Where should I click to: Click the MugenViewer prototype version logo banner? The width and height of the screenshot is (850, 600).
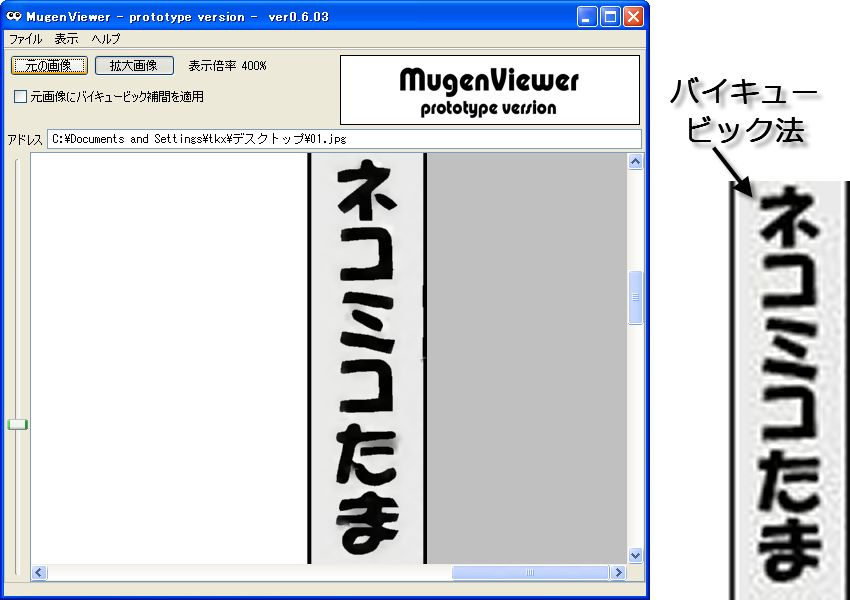pos(490,90)
